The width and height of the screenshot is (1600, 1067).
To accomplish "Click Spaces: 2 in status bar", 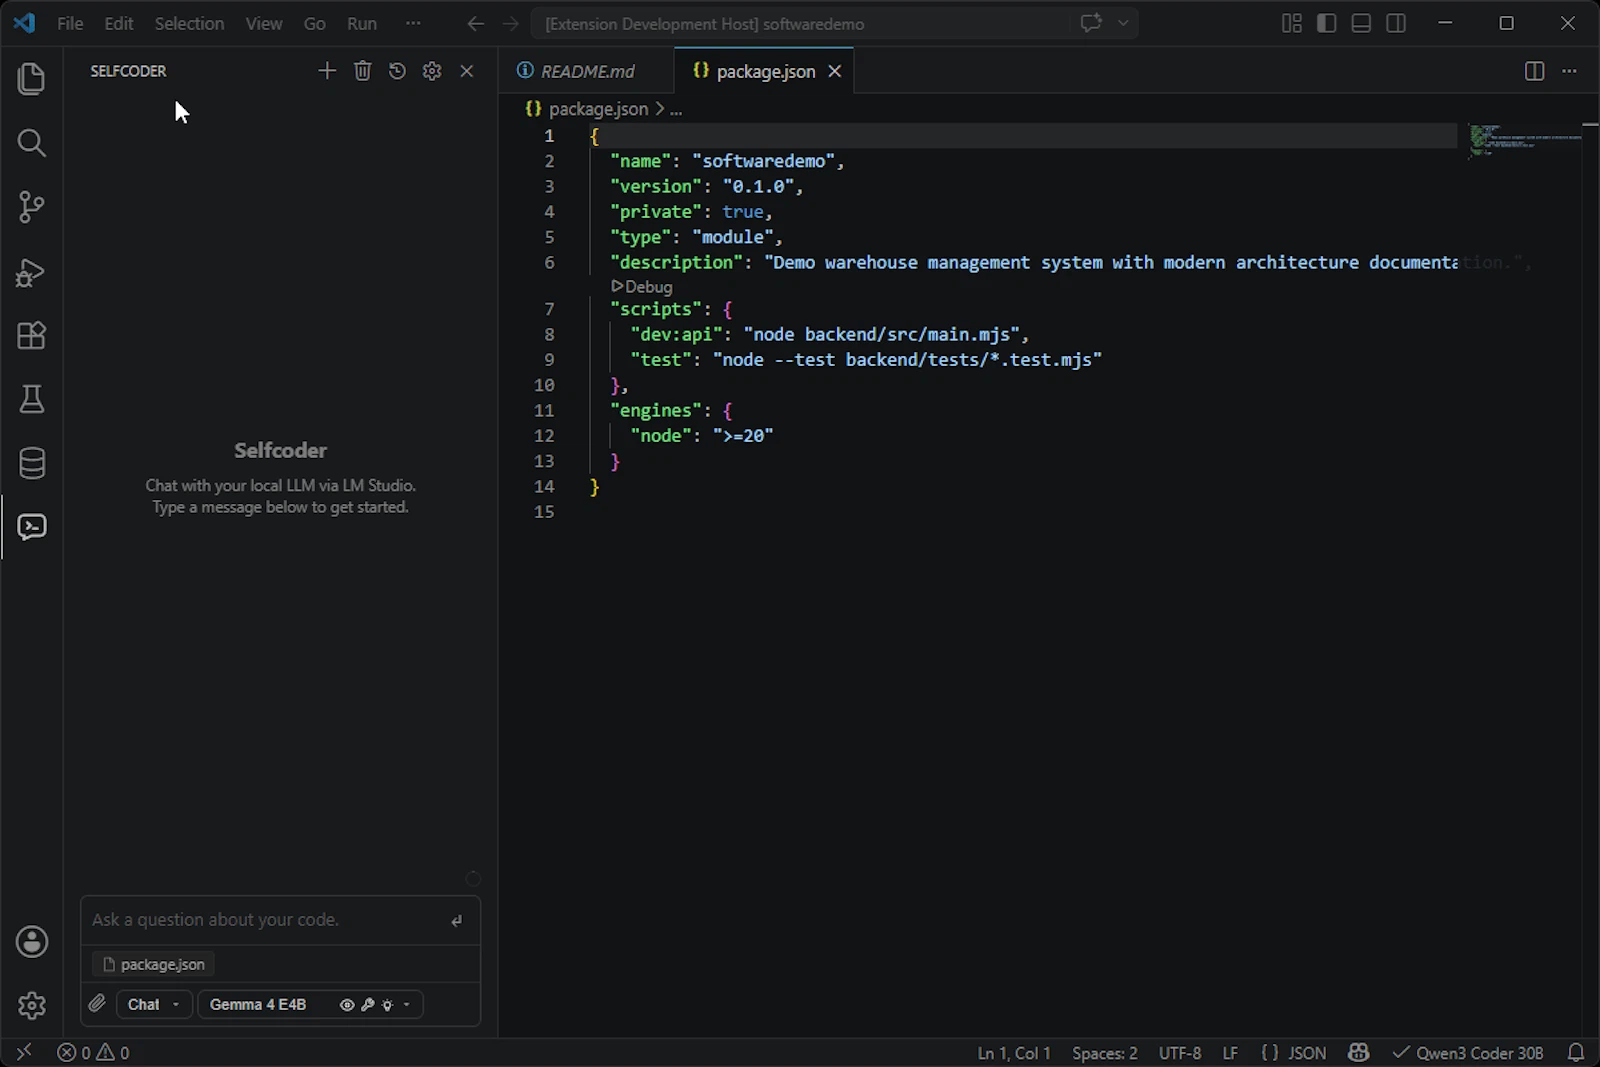I will (x=1105, y=1053).
